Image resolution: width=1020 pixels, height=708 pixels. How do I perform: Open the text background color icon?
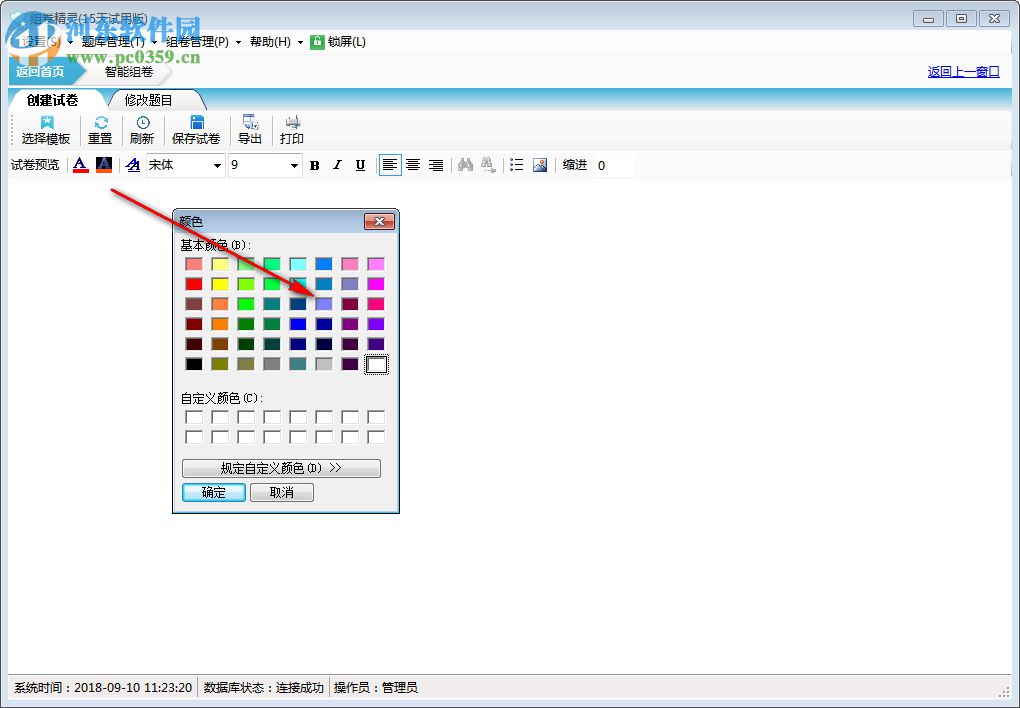click(104, 165)
